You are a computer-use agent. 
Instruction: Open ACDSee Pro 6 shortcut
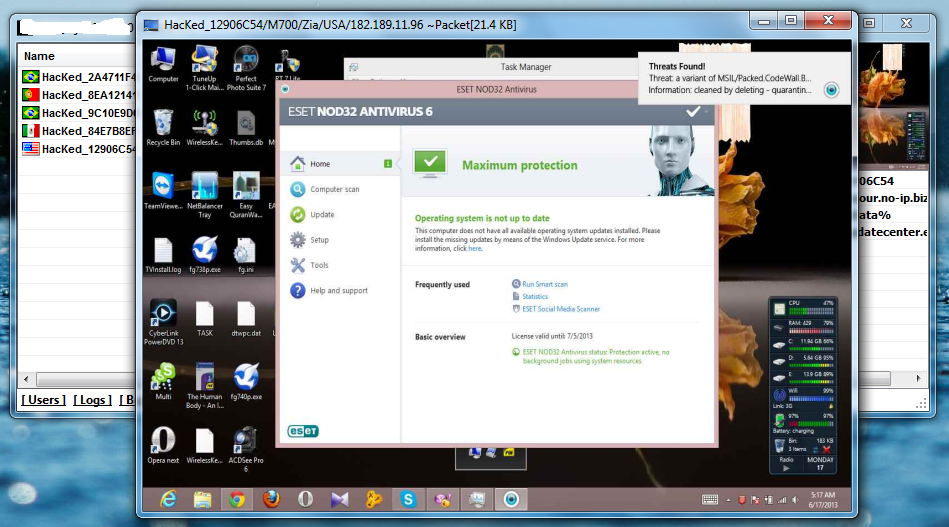[246, 449]
